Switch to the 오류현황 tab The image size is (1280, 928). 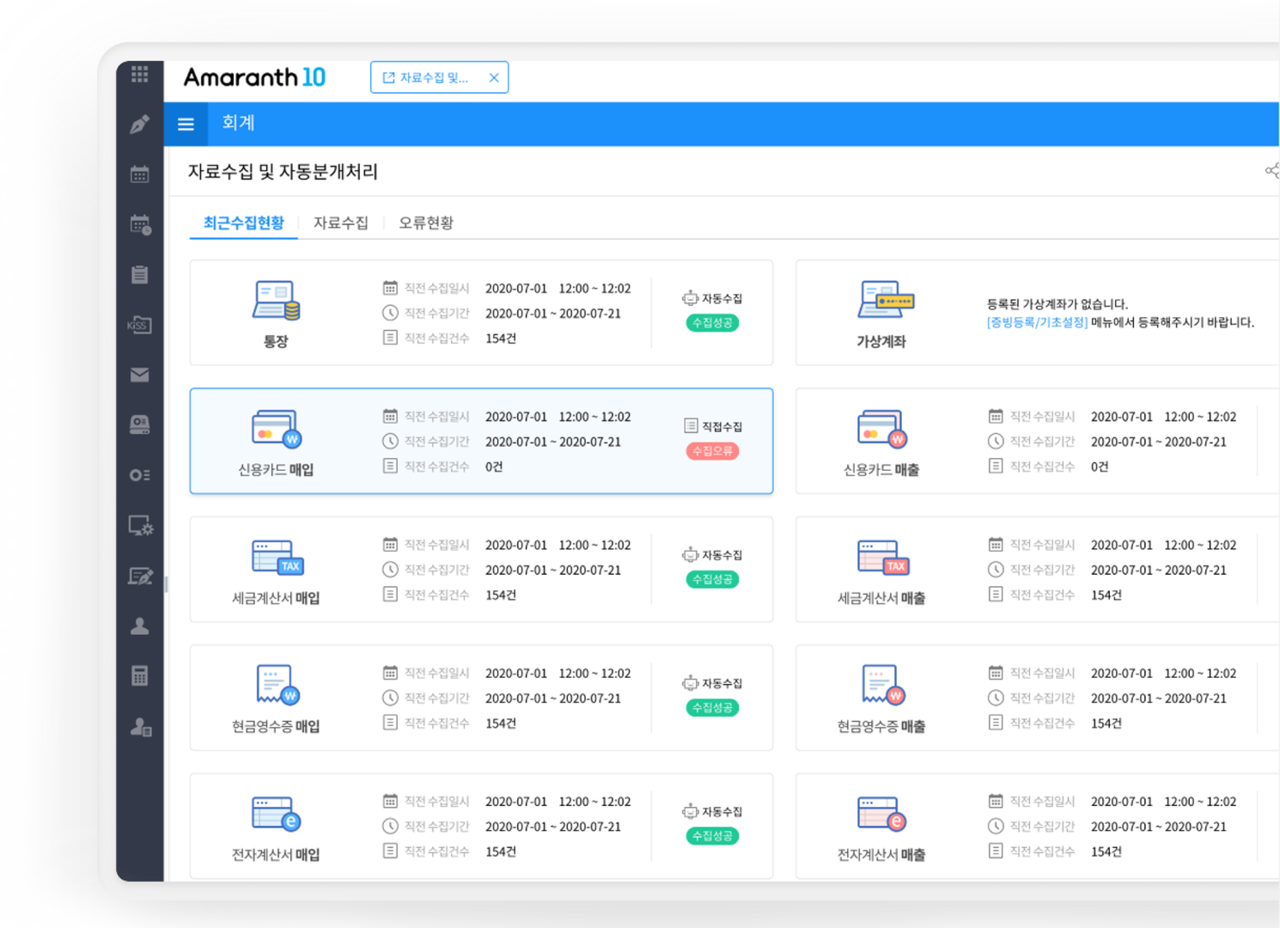[426, 223]
